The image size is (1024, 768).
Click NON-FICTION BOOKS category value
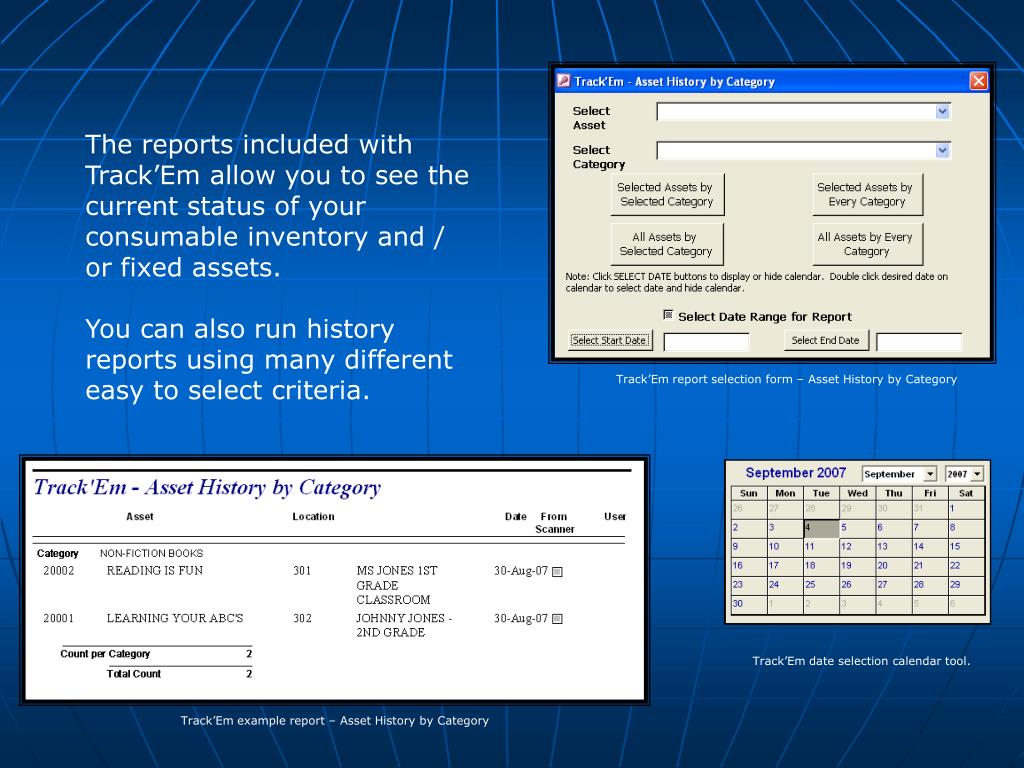pyautogui.click(x=152, y=553)
